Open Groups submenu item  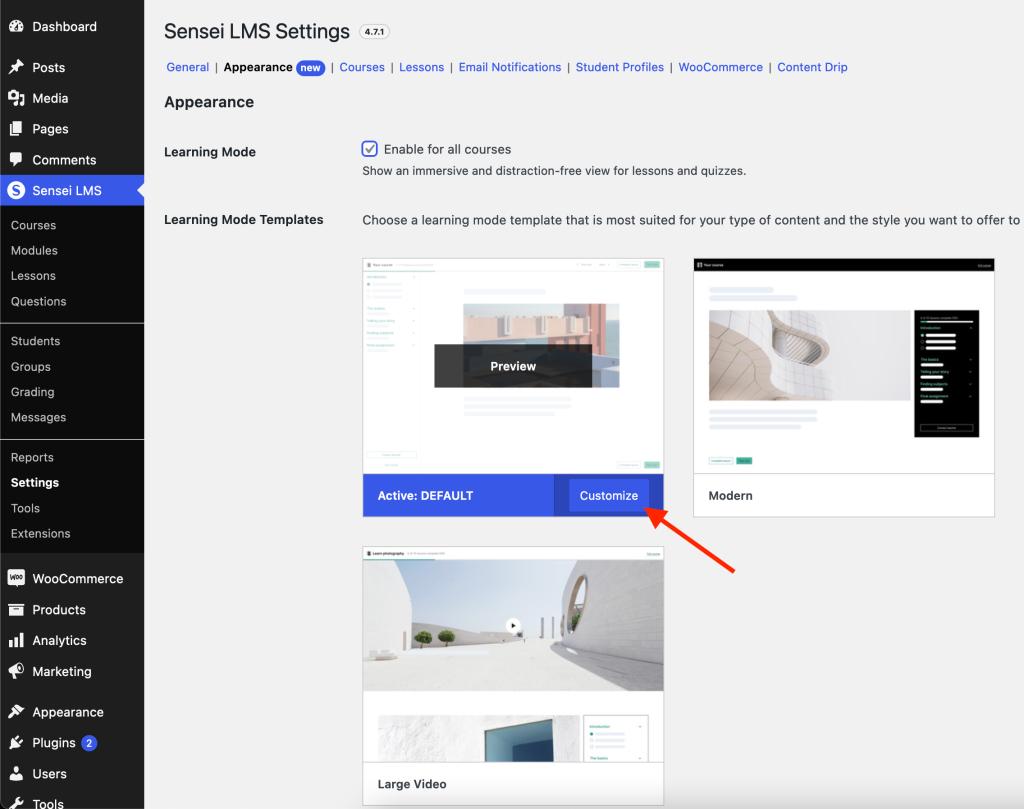click(x=31, y=367)
